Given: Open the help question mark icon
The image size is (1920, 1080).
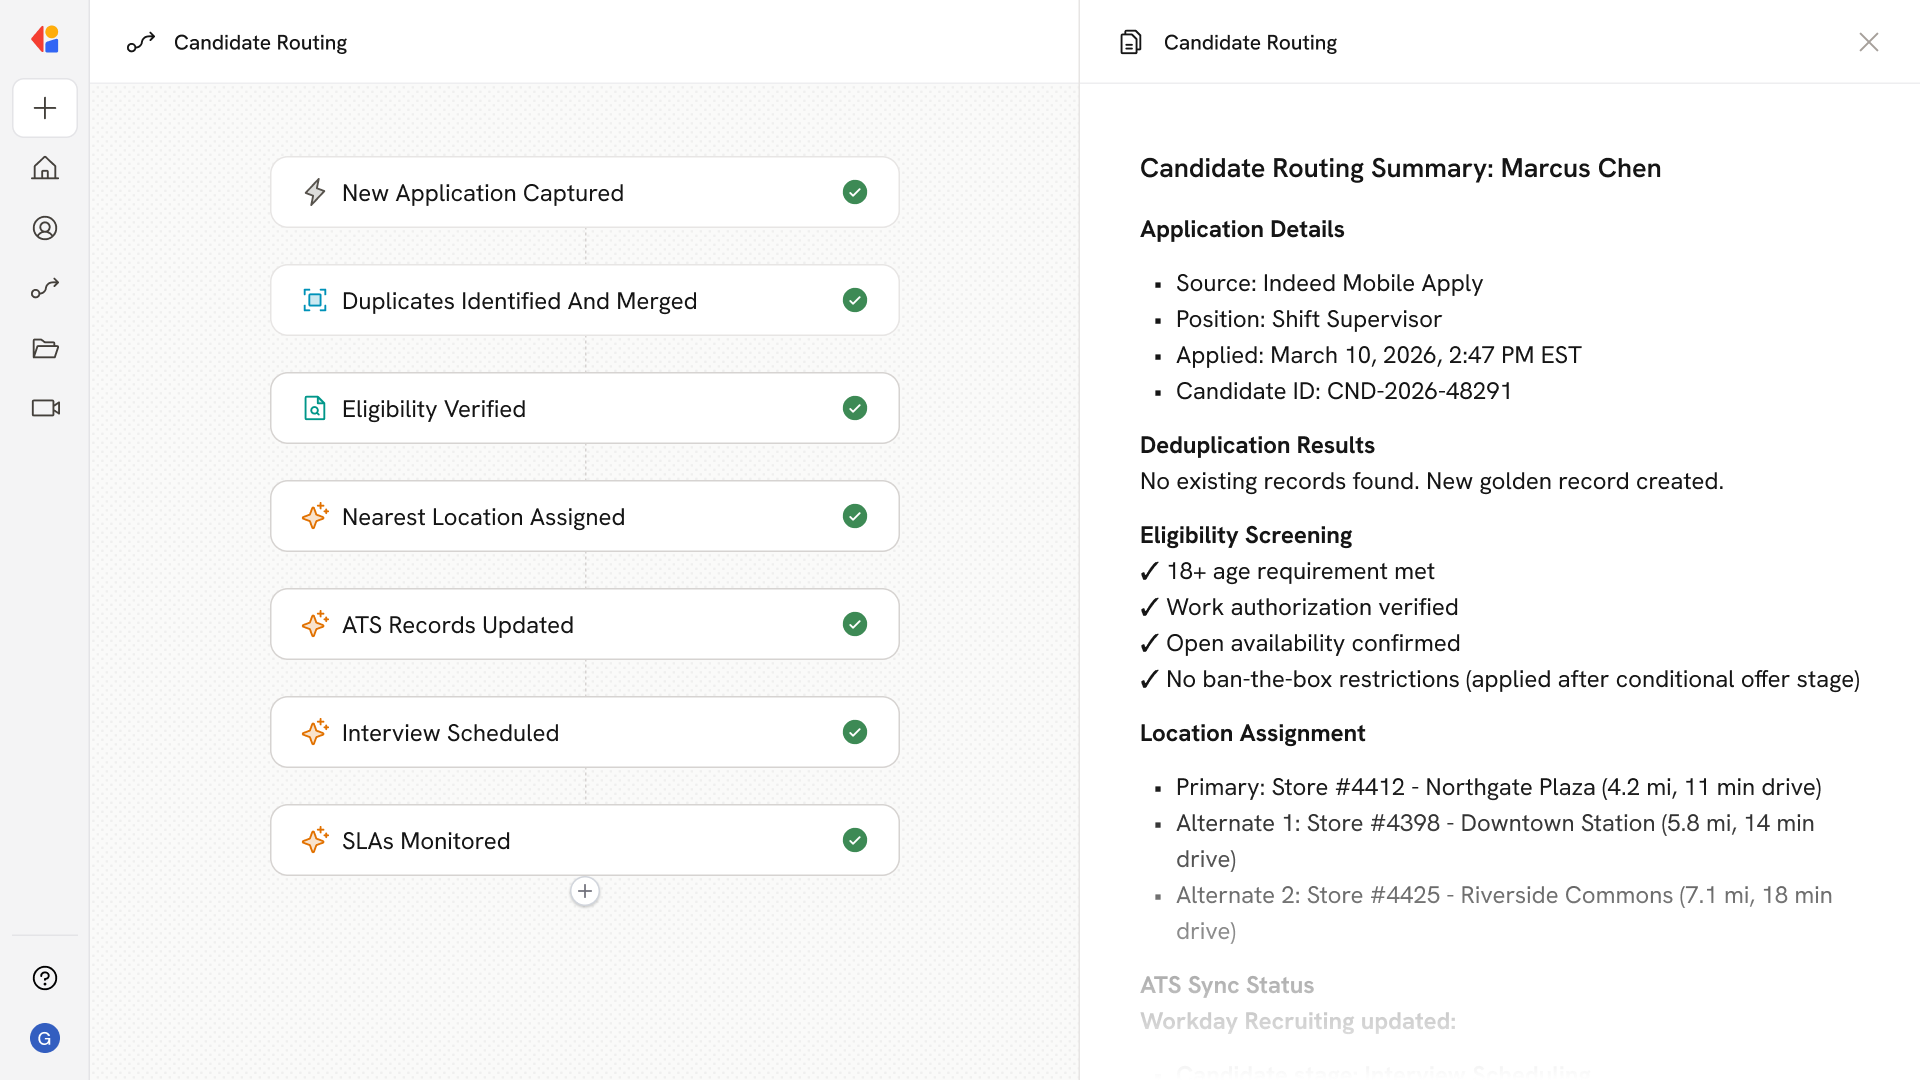Looking at the screenshot, I should pos(45,978).
